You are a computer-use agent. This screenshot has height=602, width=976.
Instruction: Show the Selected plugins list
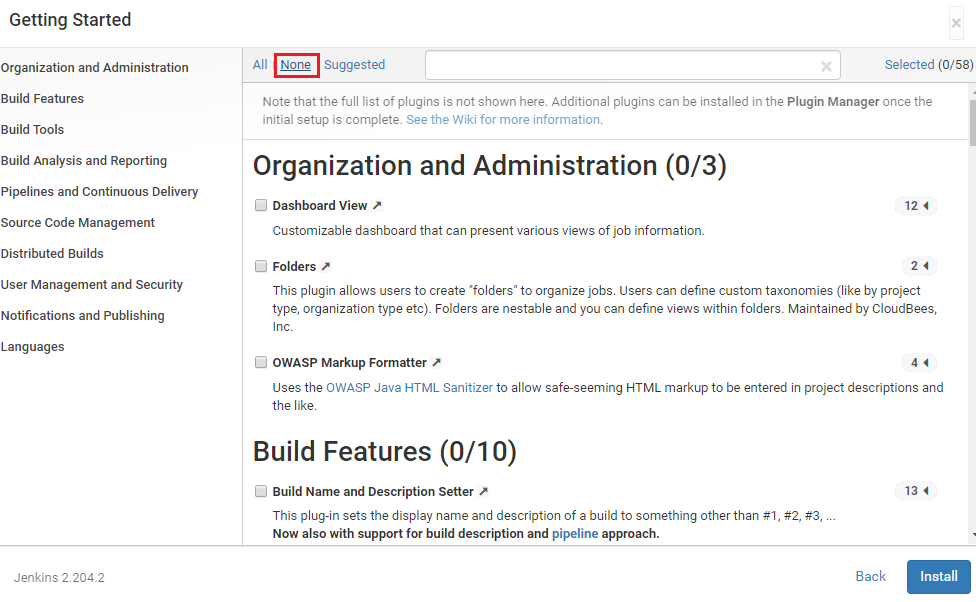(x=909, y=65)
